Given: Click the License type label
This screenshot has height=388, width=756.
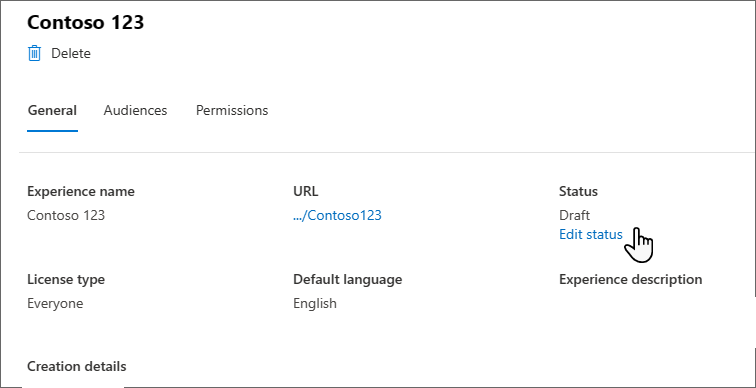Looking at the screenshot, I should point(66,279).
